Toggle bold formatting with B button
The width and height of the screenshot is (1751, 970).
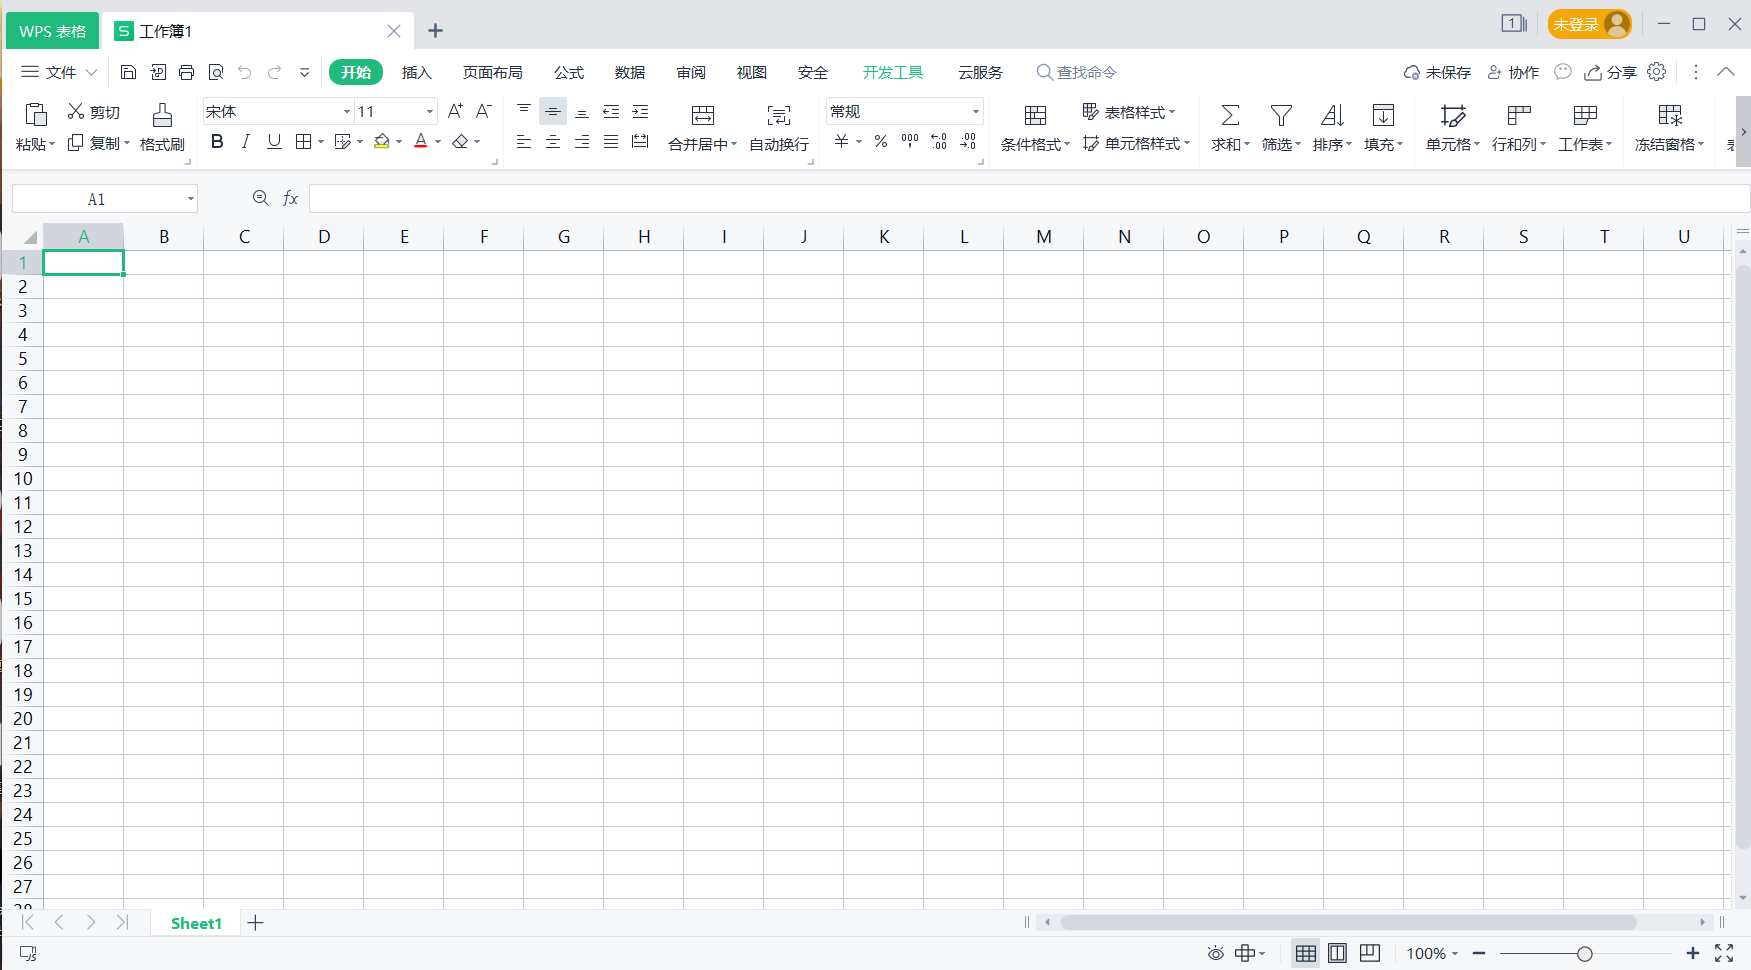217,142
